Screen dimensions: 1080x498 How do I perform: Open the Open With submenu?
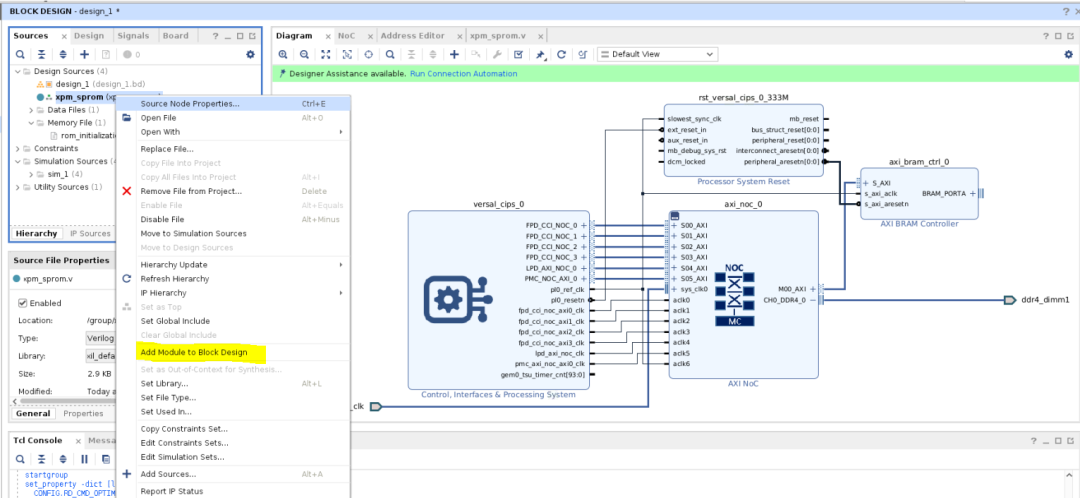(x=160, y=132)
